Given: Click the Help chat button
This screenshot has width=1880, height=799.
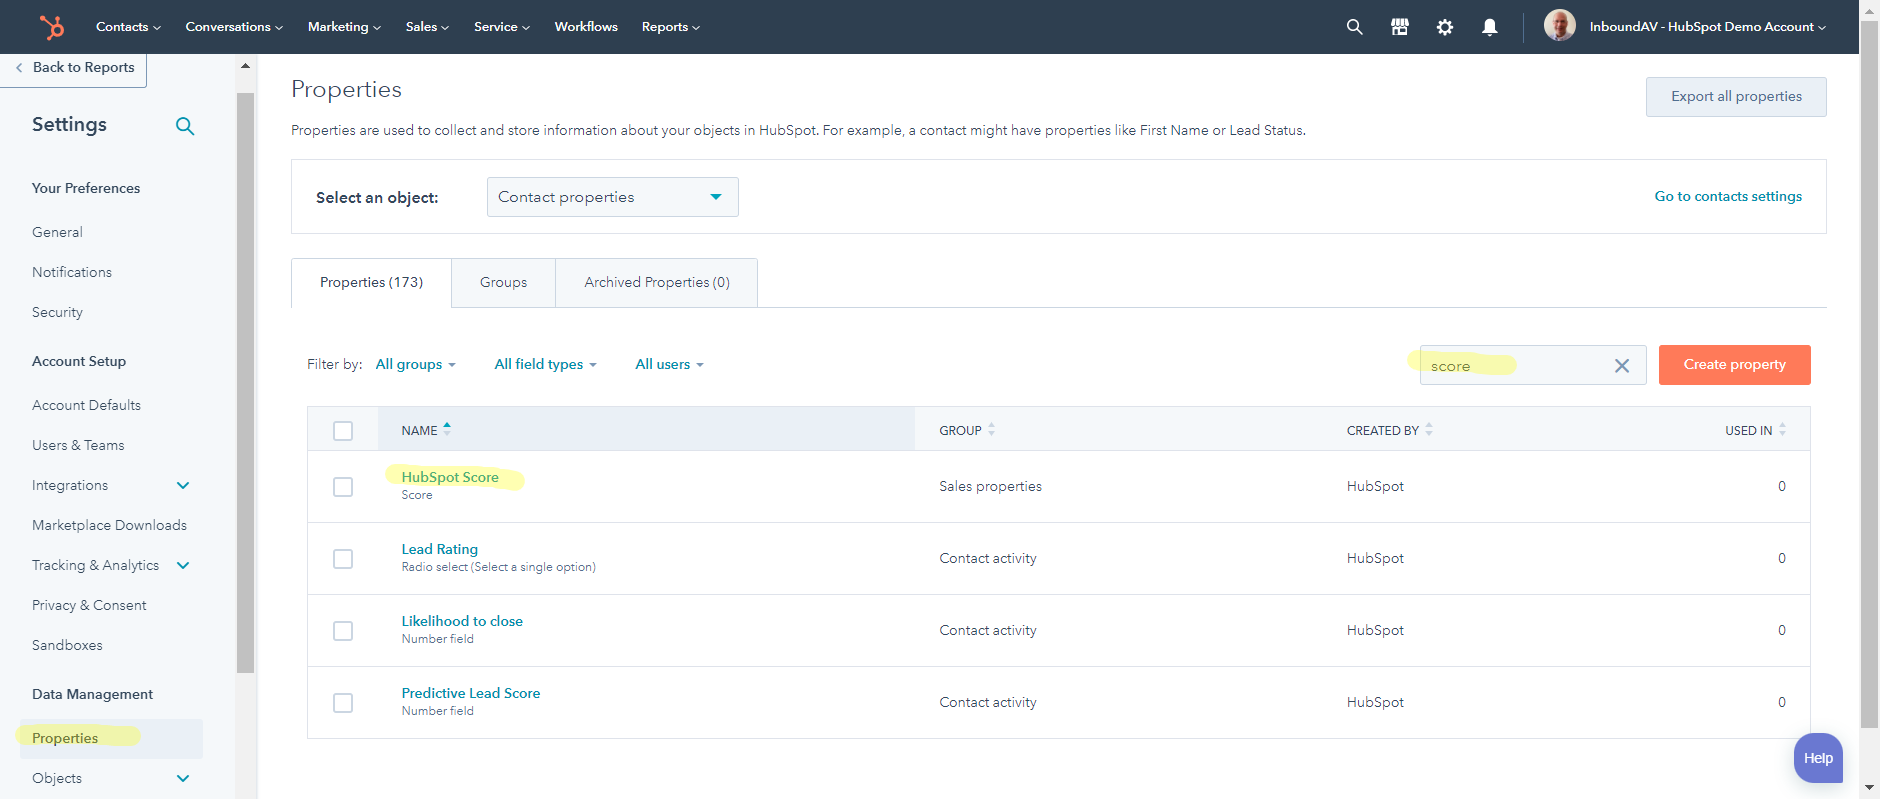Looking at the screenshot, I should tap(1818, 758).
